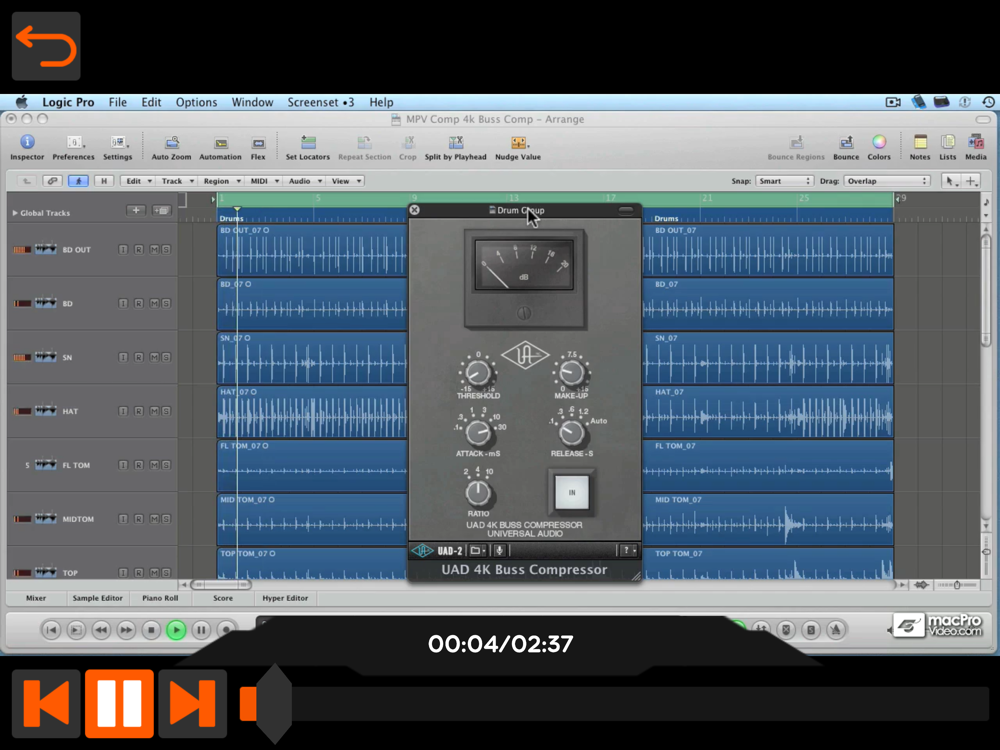Click the Logic transport Stop button

151,630
